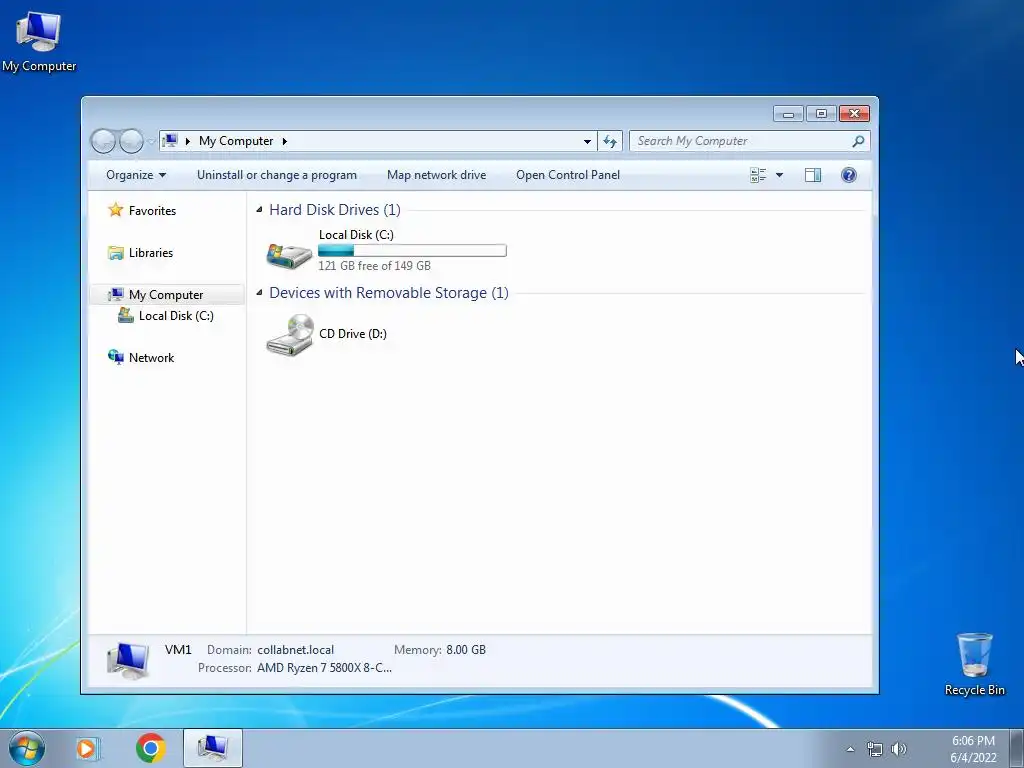This screenshot has height=768, width=1024.
Task: Toggle the preview pane
Action: 813,175
